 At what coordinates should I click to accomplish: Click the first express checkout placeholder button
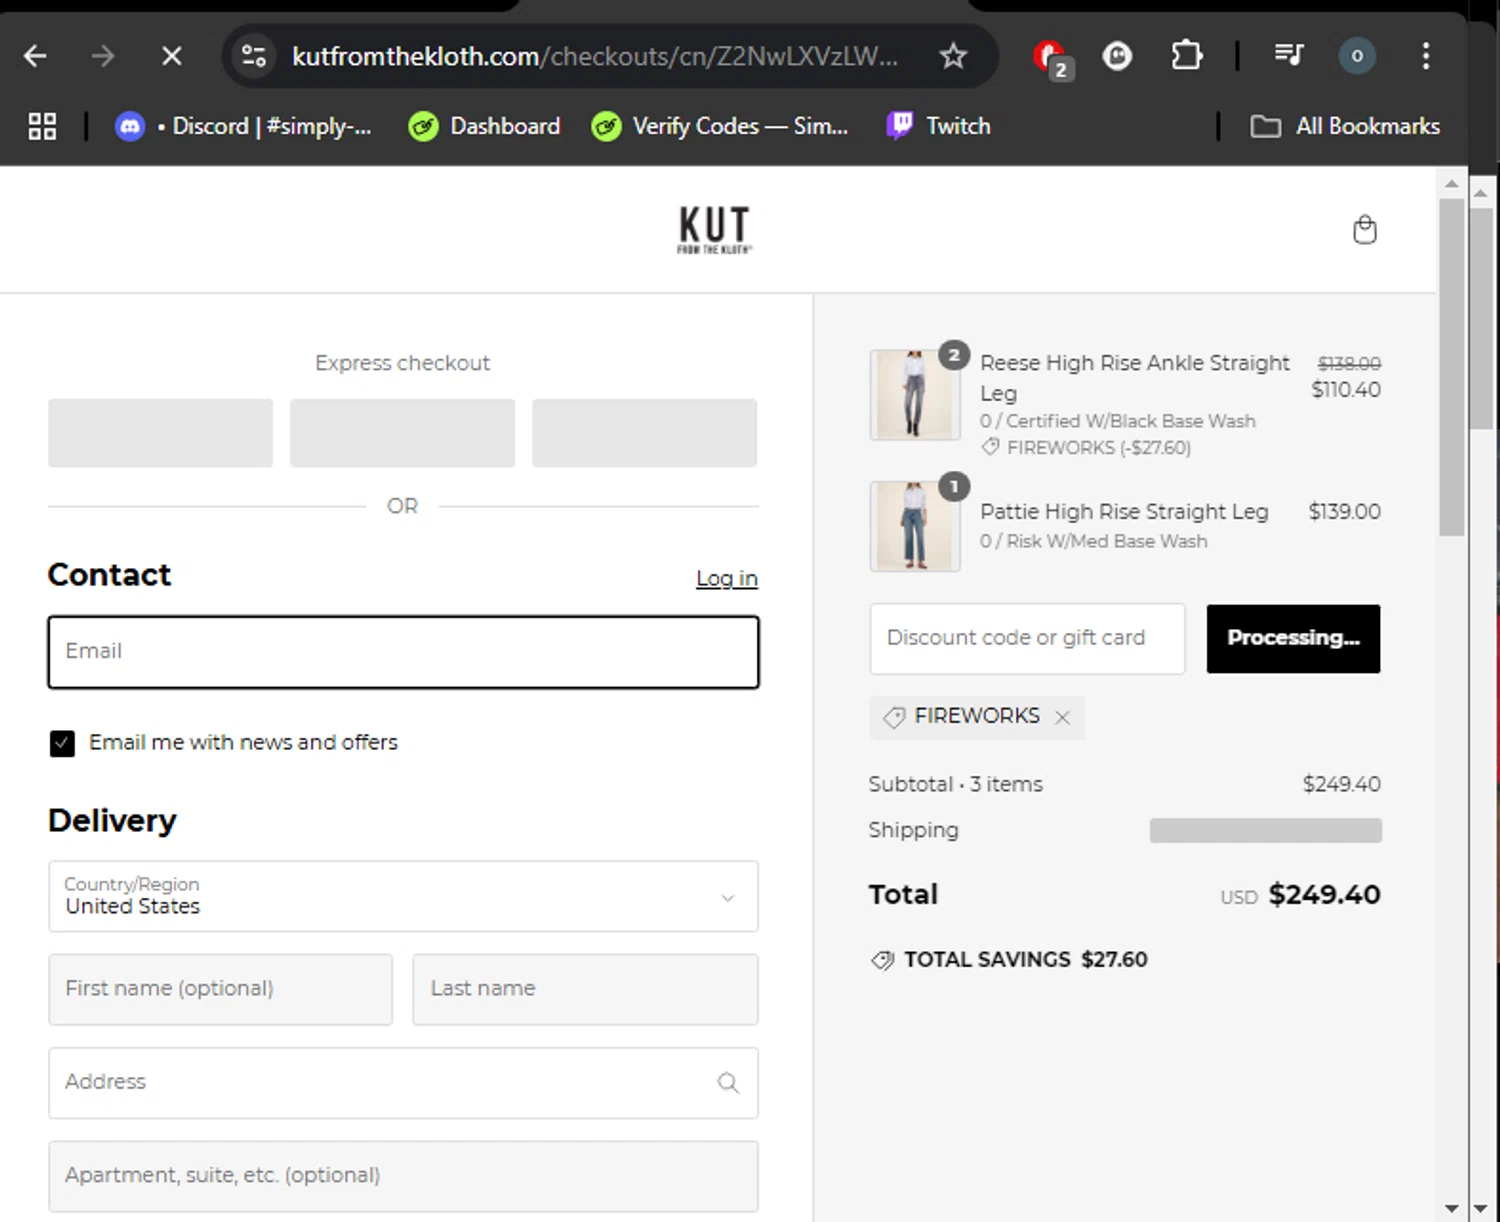click(x=160, y=433)
